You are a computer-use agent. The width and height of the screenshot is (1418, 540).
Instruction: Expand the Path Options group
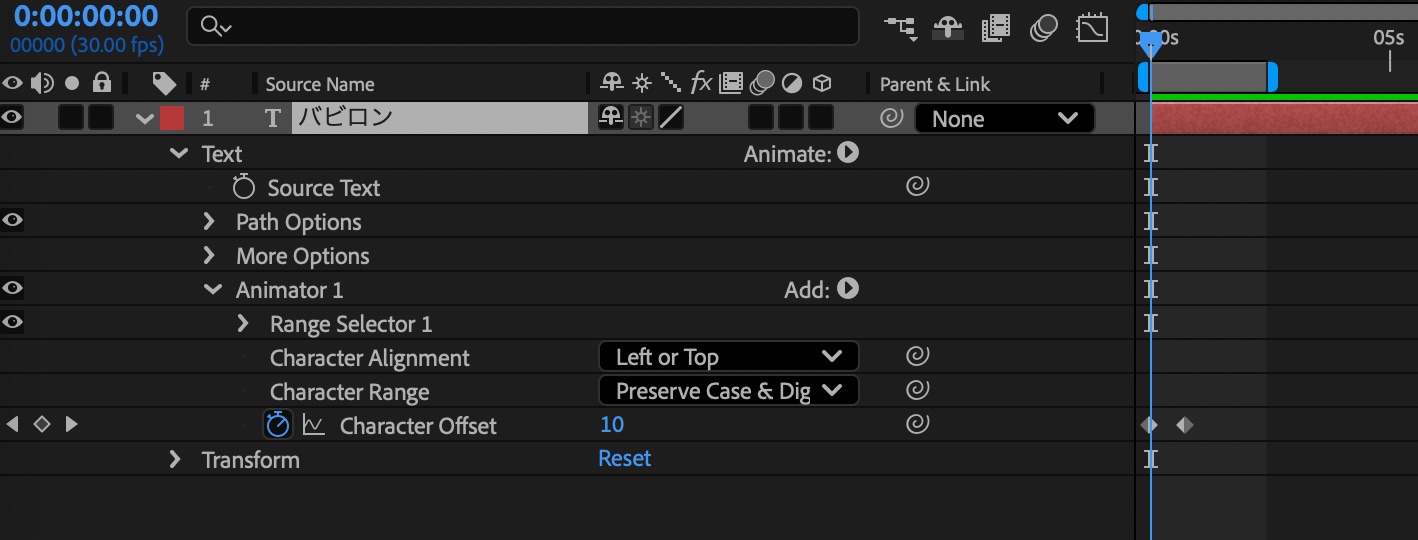click(209, 221)
